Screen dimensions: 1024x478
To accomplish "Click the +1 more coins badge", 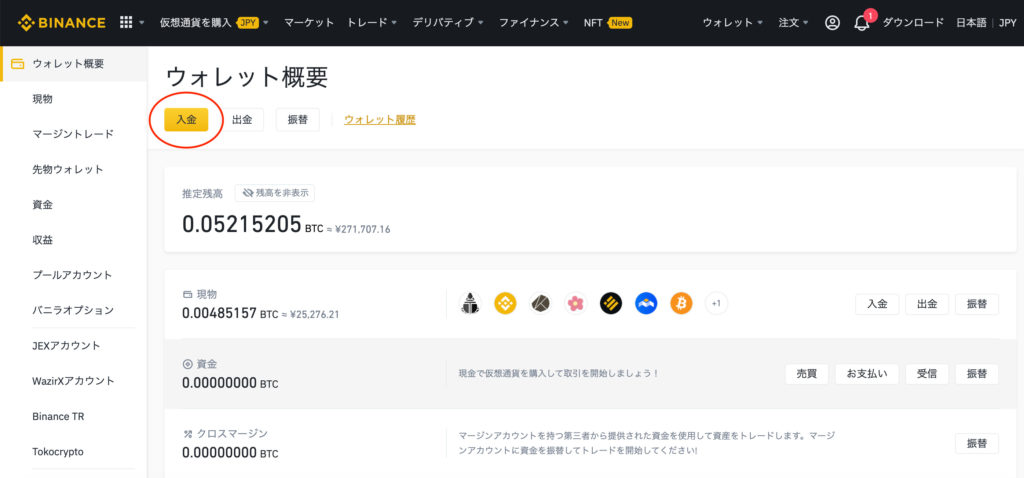I will (x=716, y=303).
